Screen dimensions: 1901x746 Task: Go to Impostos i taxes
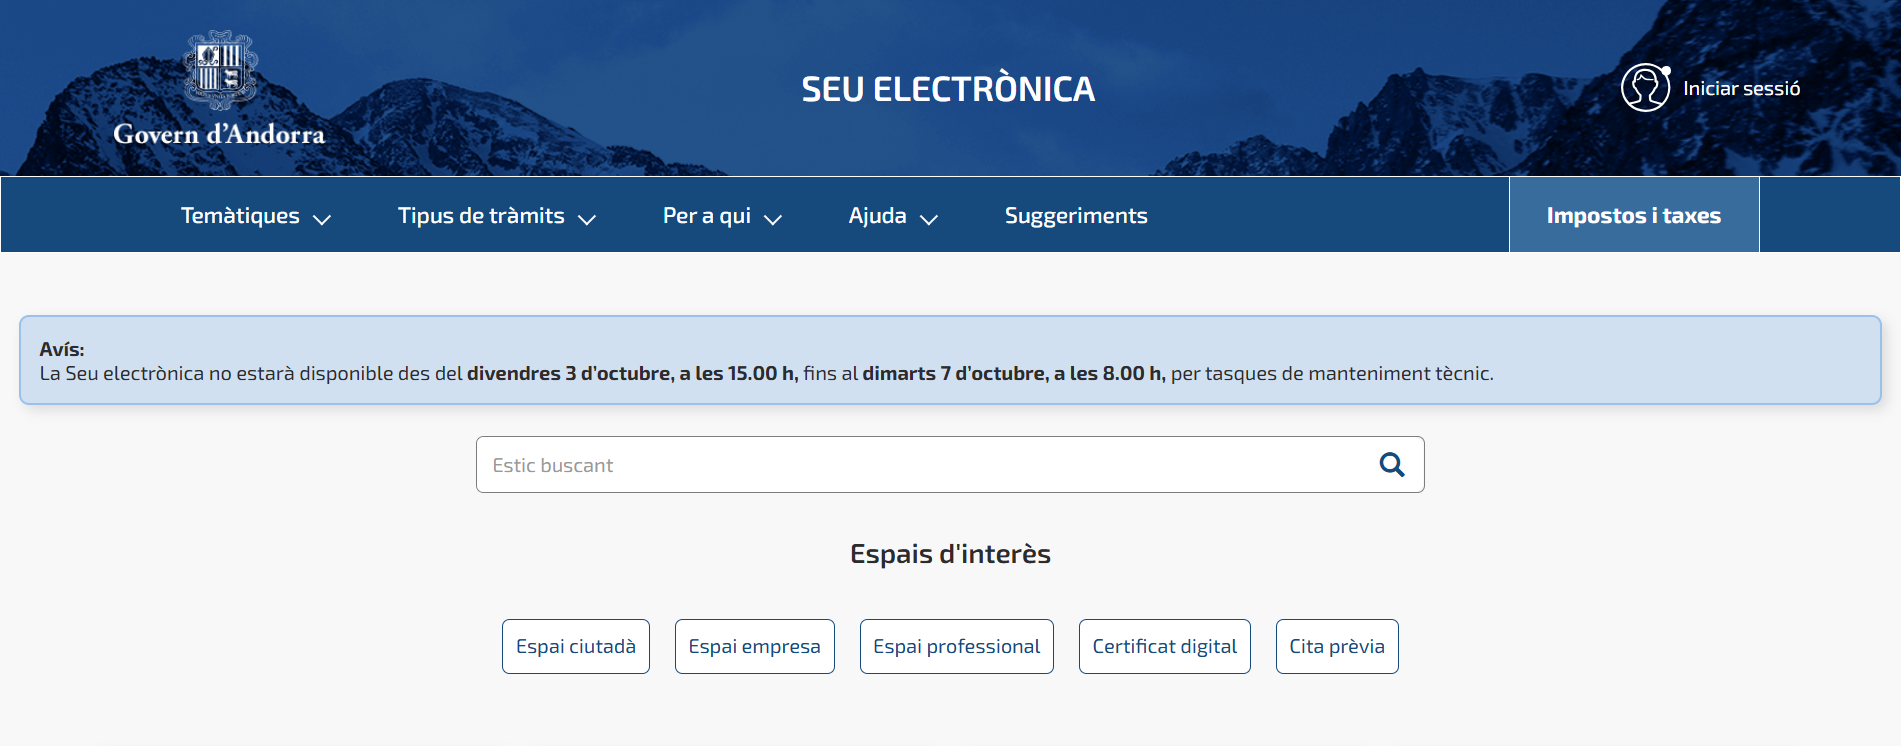(1633, 216)
